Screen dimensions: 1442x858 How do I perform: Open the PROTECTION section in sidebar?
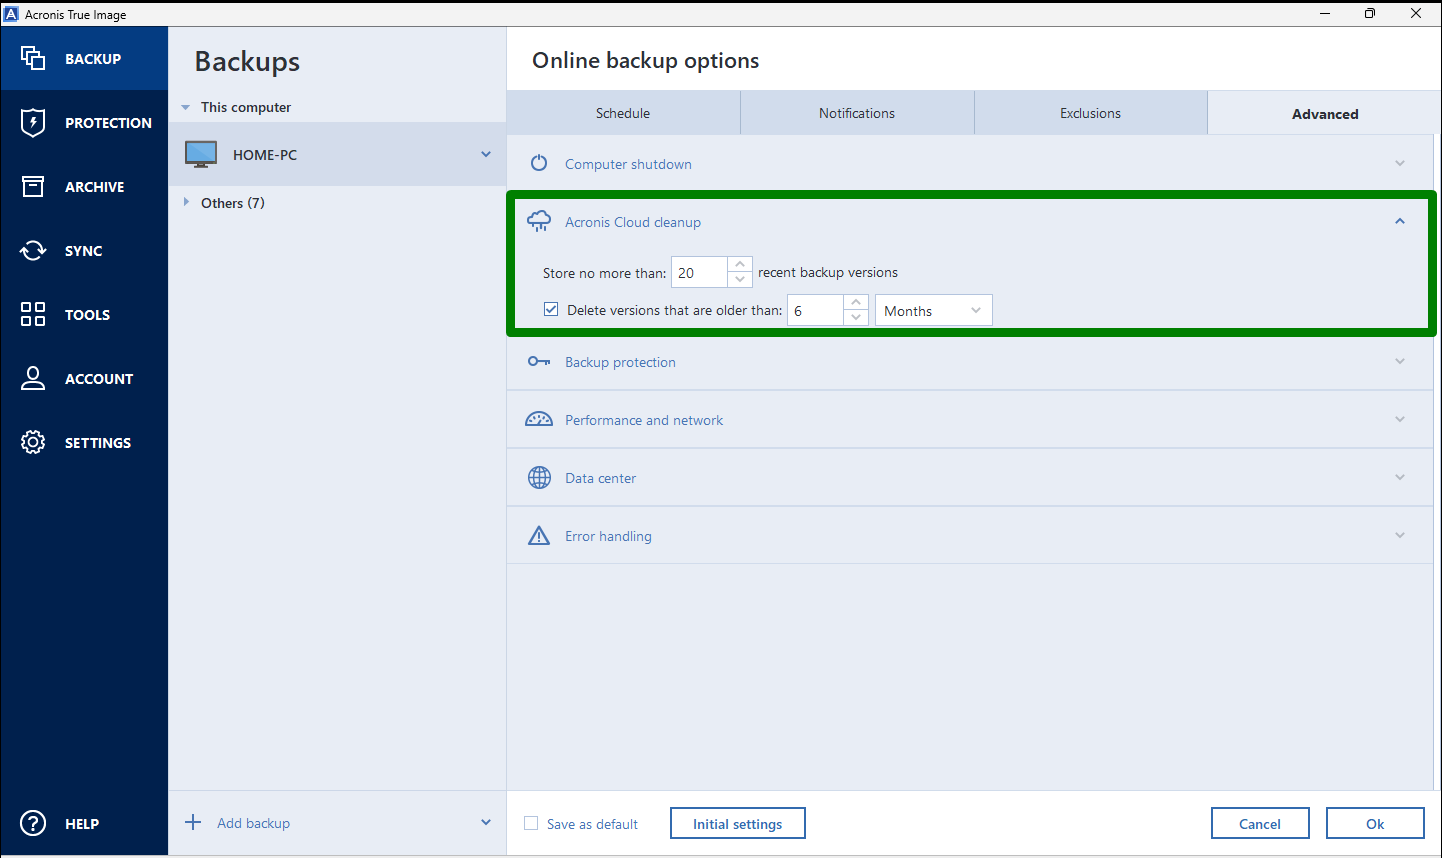coord(32,122)
